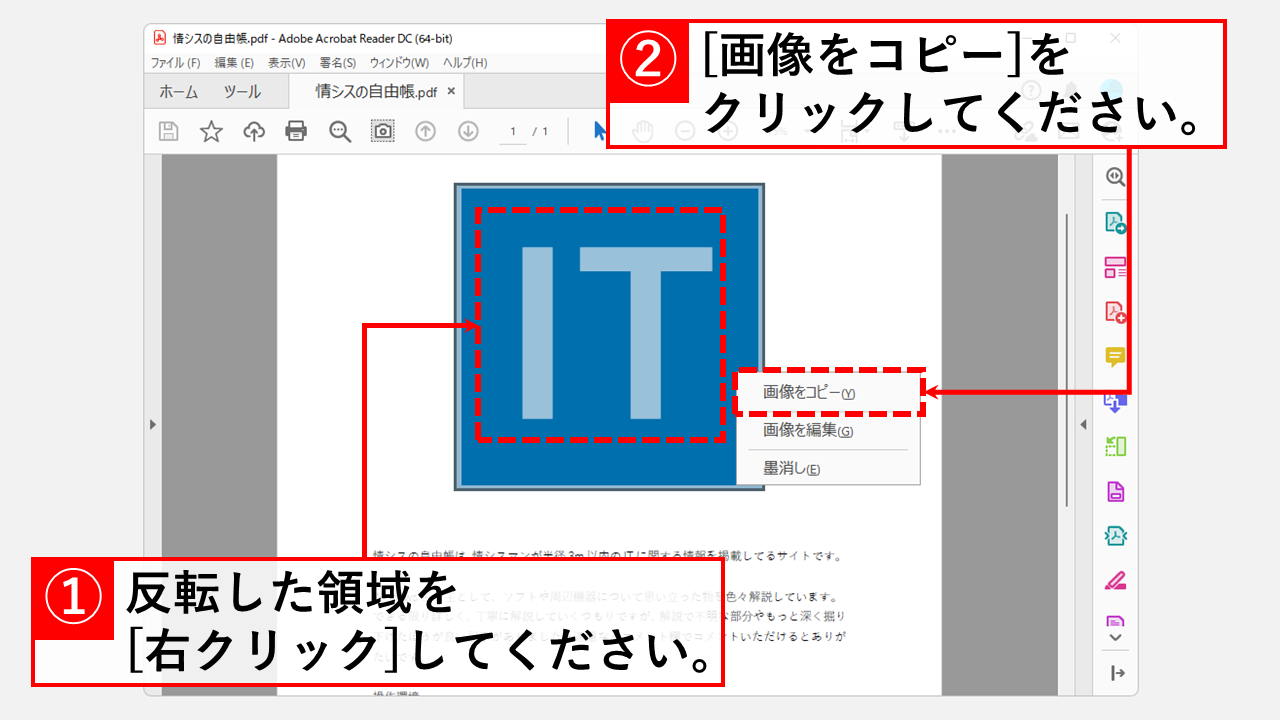Select the 情シスの自由帳.pdf document tab
This screenshot has width=1280, height=720.
pyautogui.click(x=376, y=92)
